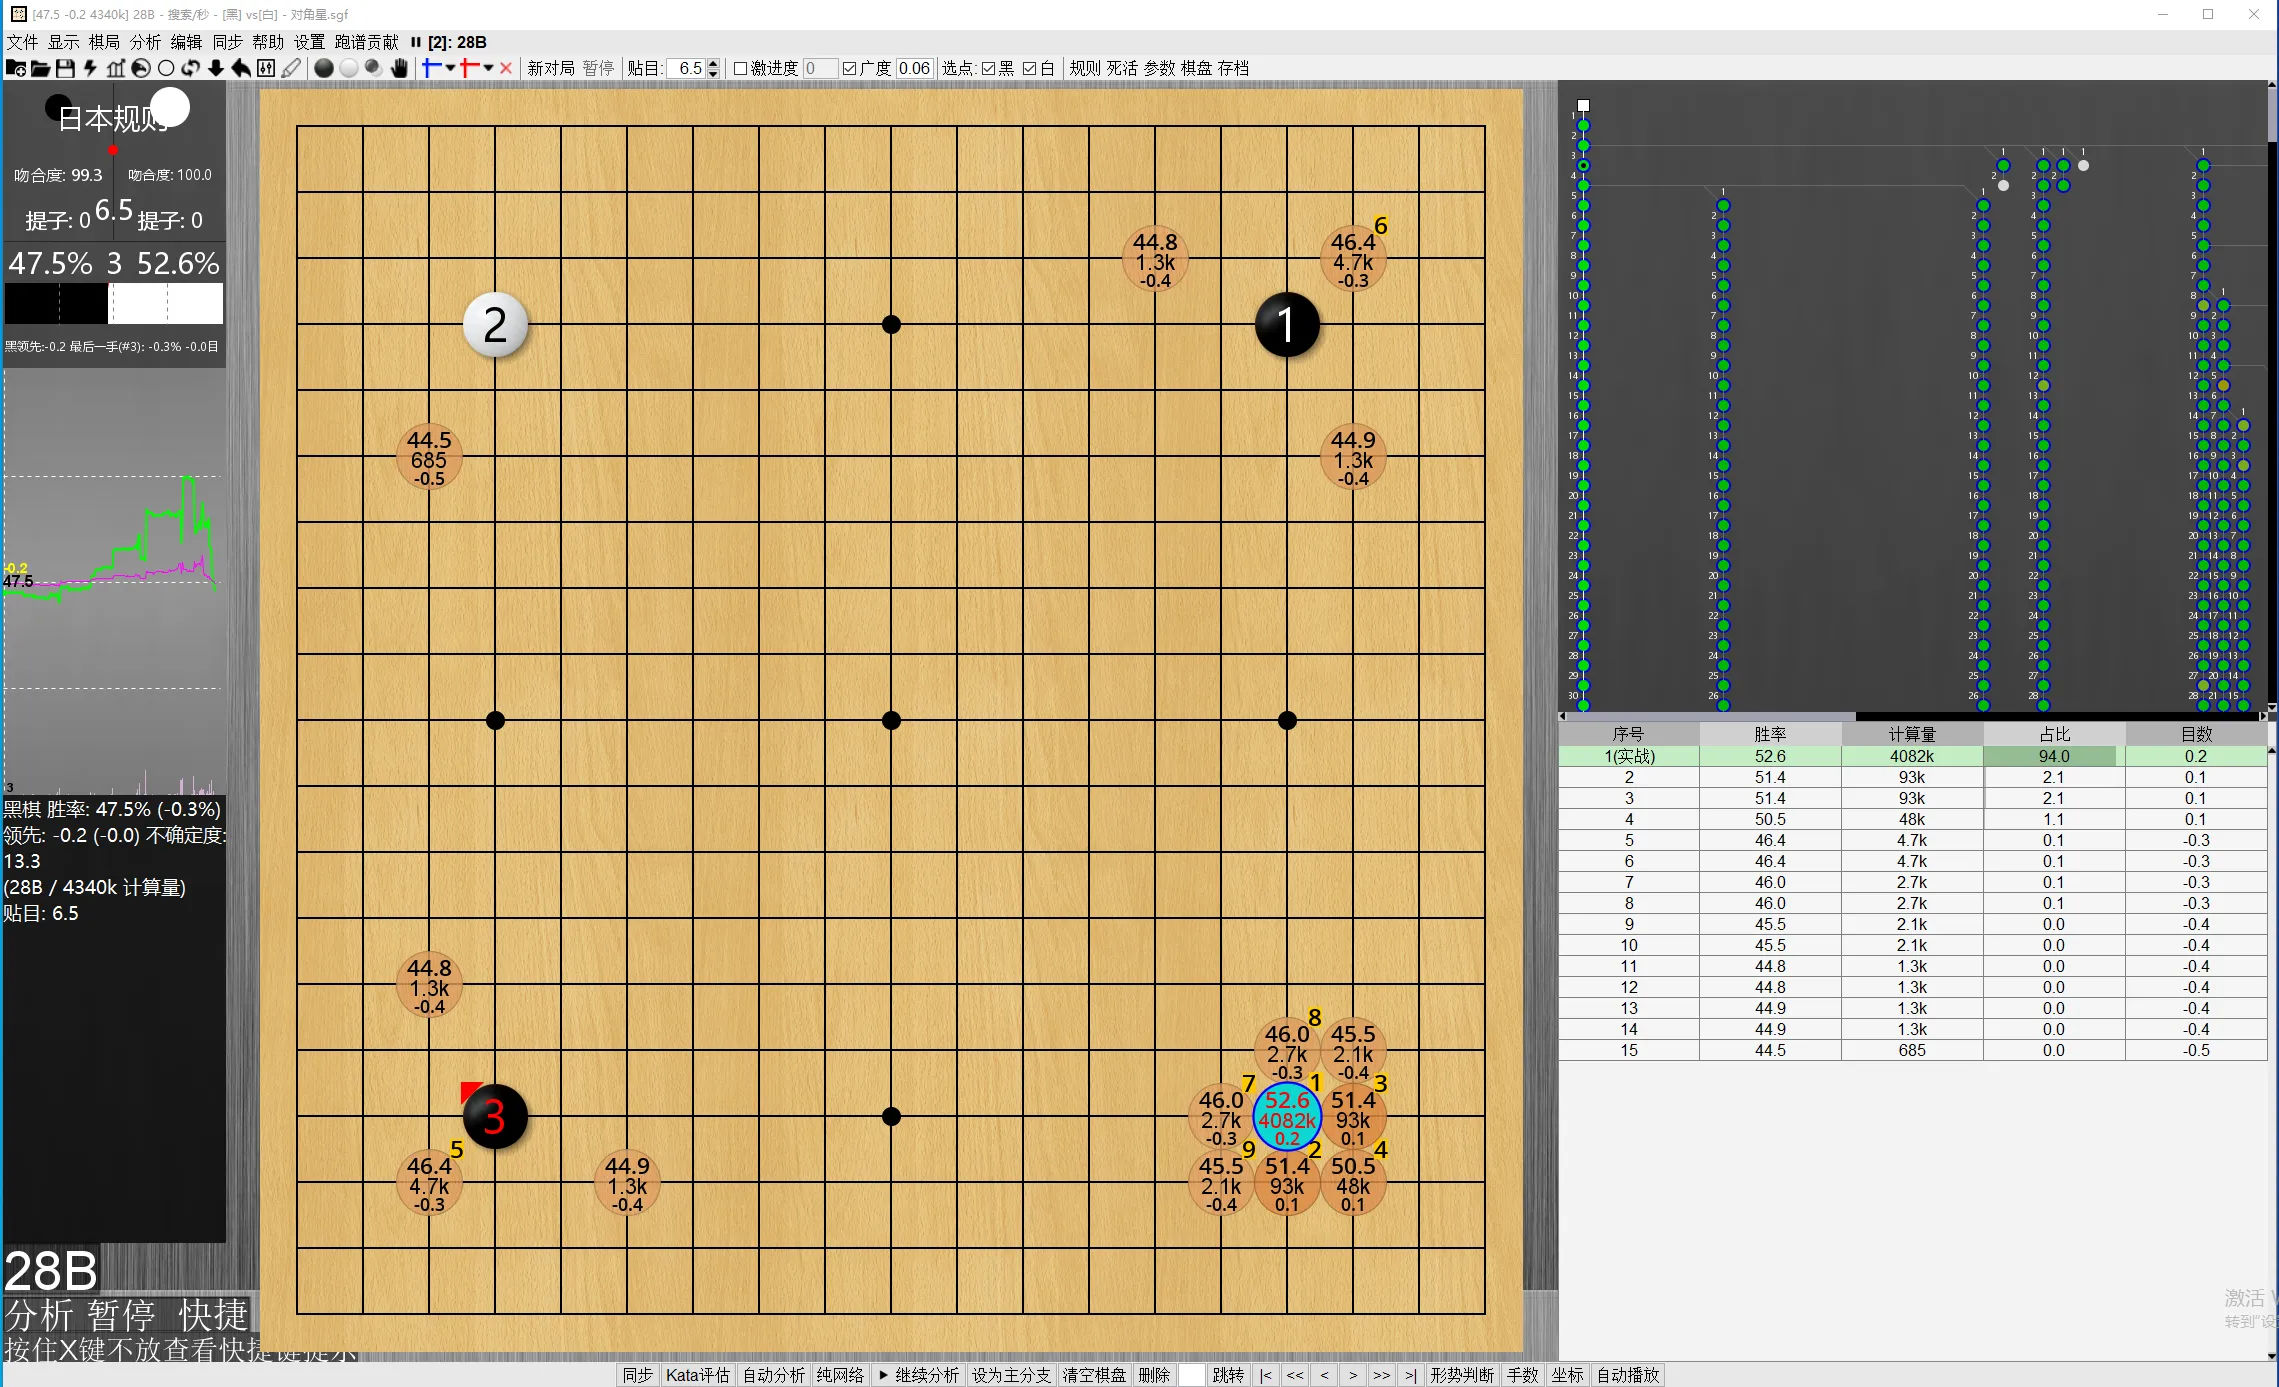Increase komi with the 贴目 stepper arrow

pyautogui.click(x=713, y=63)
